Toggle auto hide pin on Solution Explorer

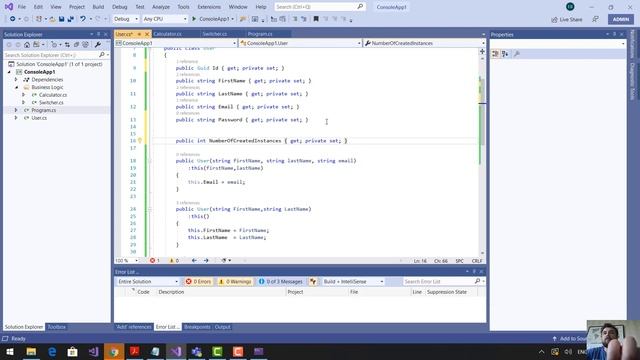[98, 34]
